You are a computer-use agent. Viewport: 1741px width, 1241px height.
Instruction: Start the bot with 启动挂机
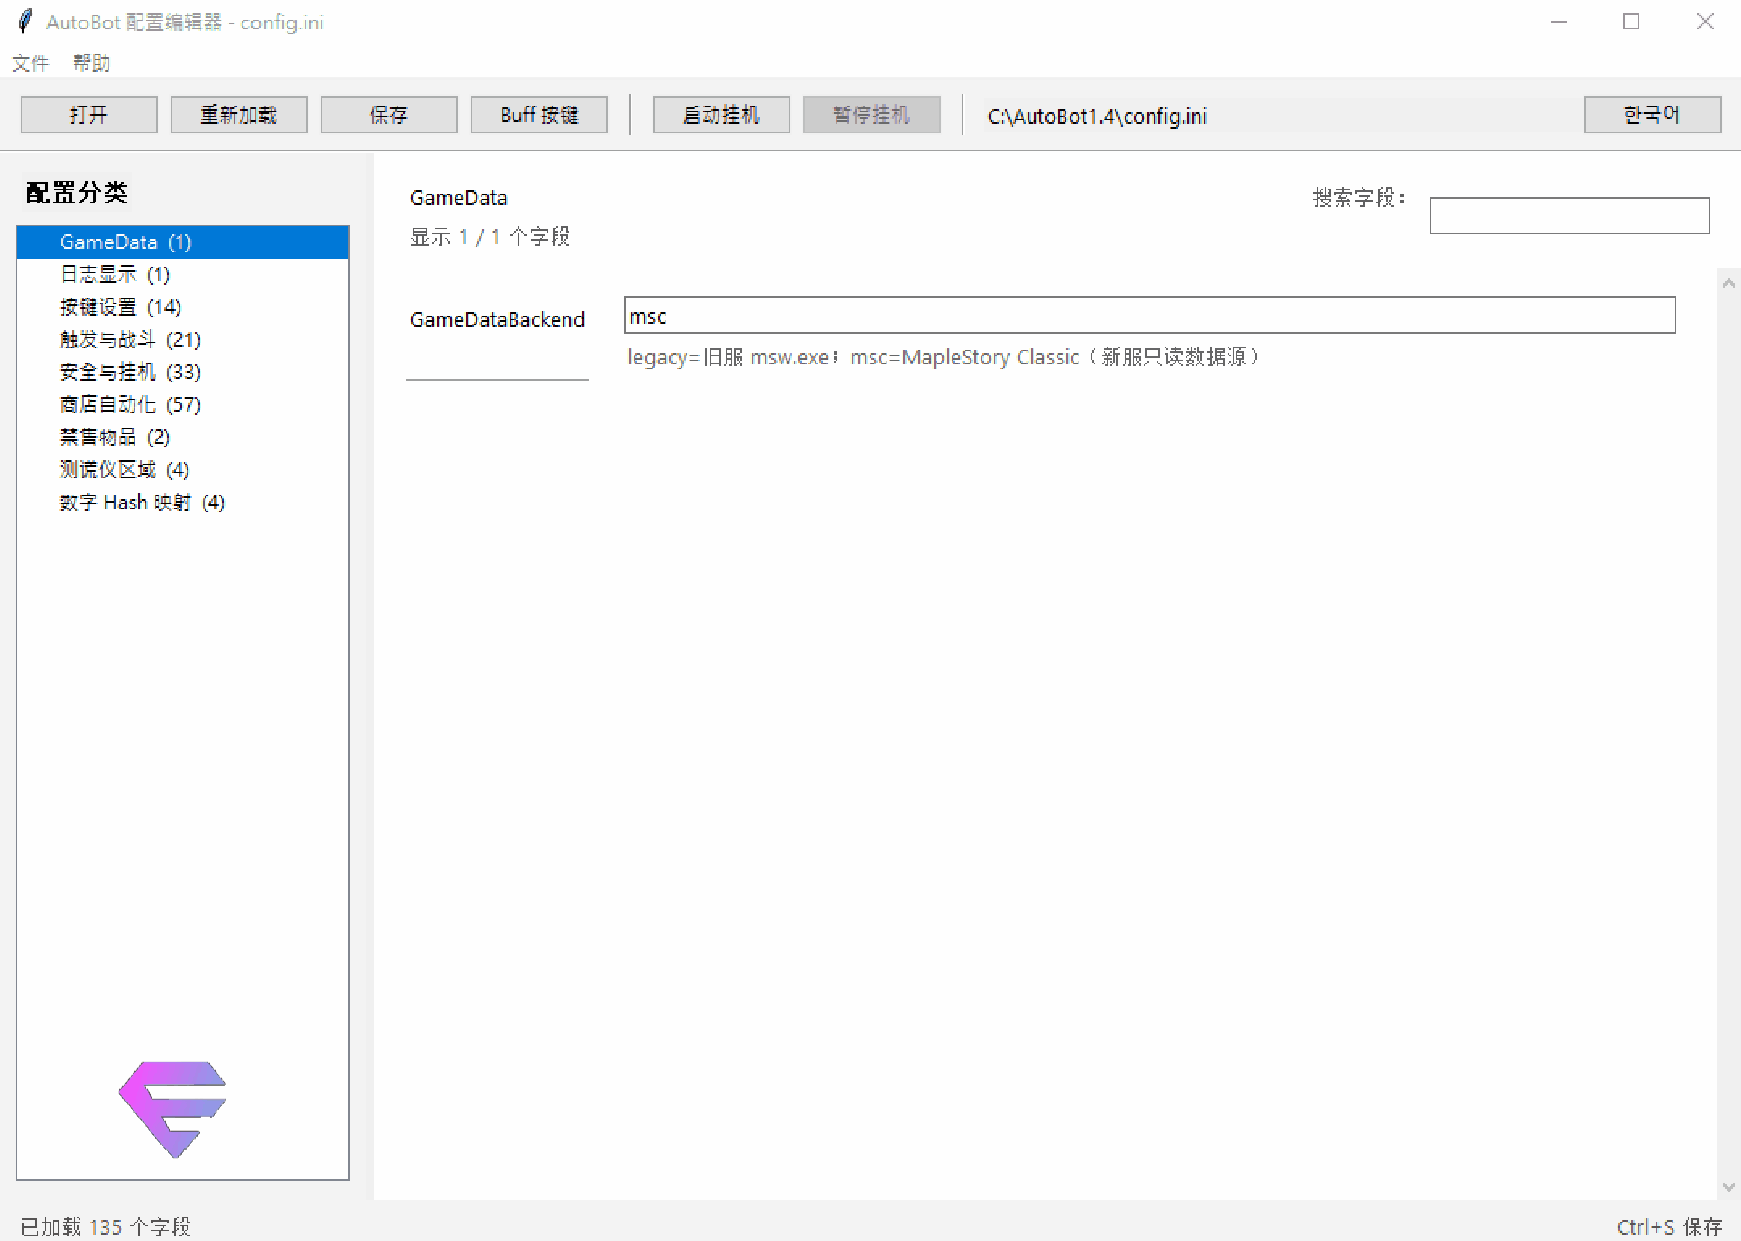coord(721,115)
